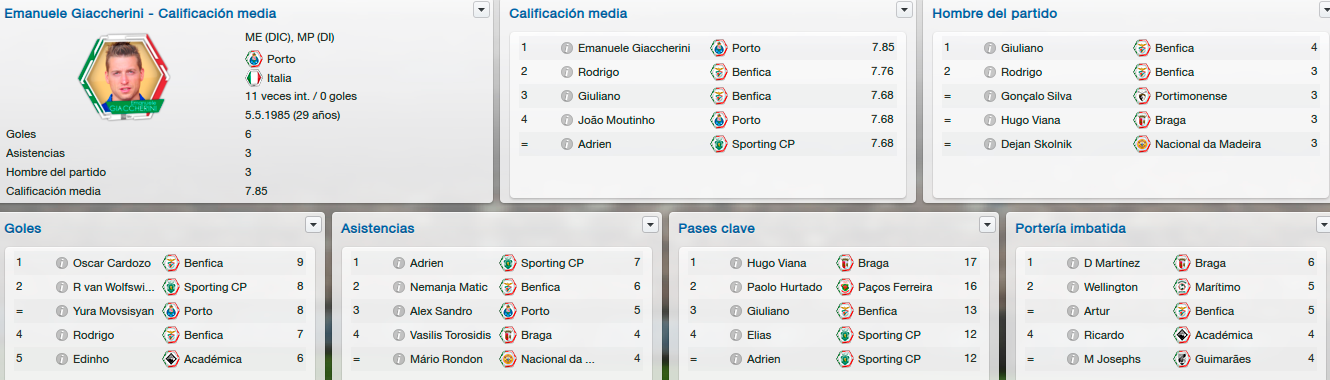Click Benfica club badge next to Rodrigo in Calificación media

click(x=718, y=72)
